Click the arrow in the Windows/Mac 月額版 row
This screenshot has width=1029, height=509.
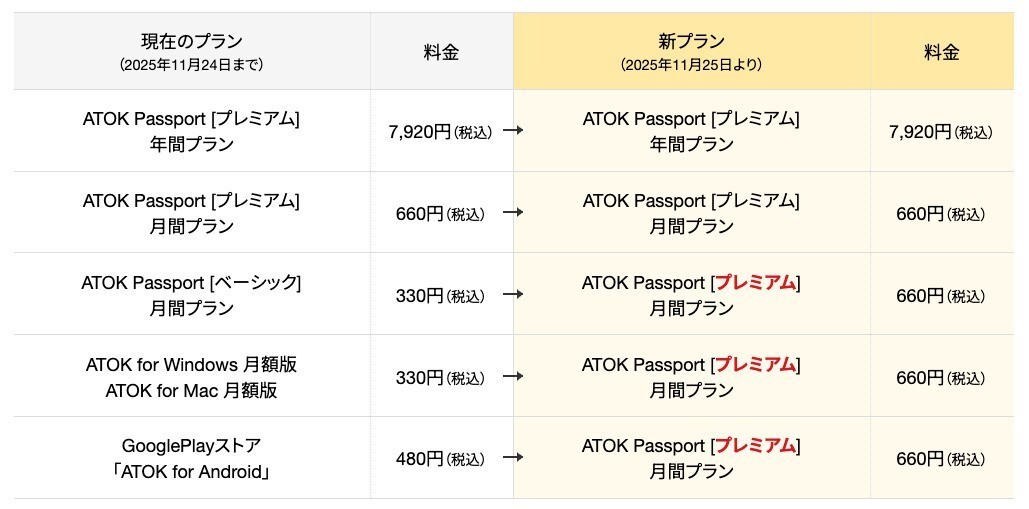pos(512,377)
